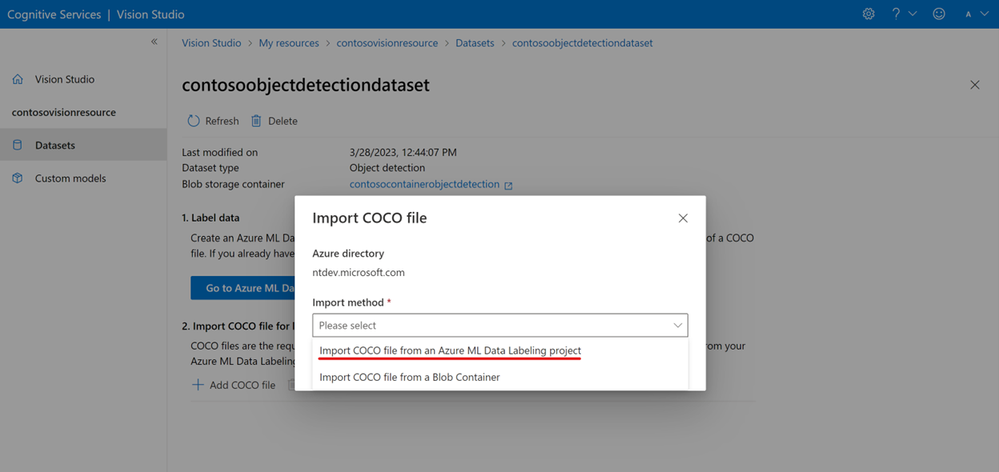The width and height of the screenshot is (999, 472).
Task: Click the 1. Label data heading
Action: 211,217
